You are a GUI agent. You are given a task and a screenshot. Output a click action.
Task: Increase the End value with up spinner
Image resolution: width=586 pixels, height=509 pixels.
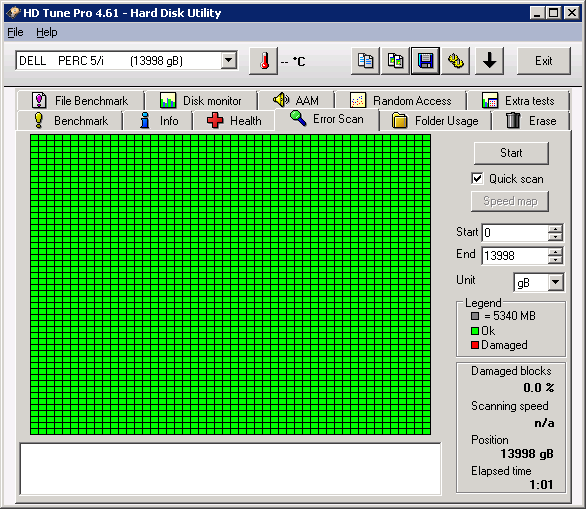[555, 252]
